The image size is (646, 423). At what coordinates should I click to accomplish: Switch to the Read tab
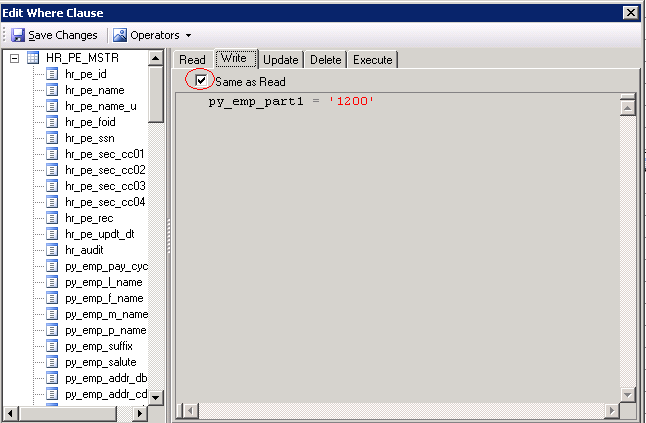[x=192, y=60]
